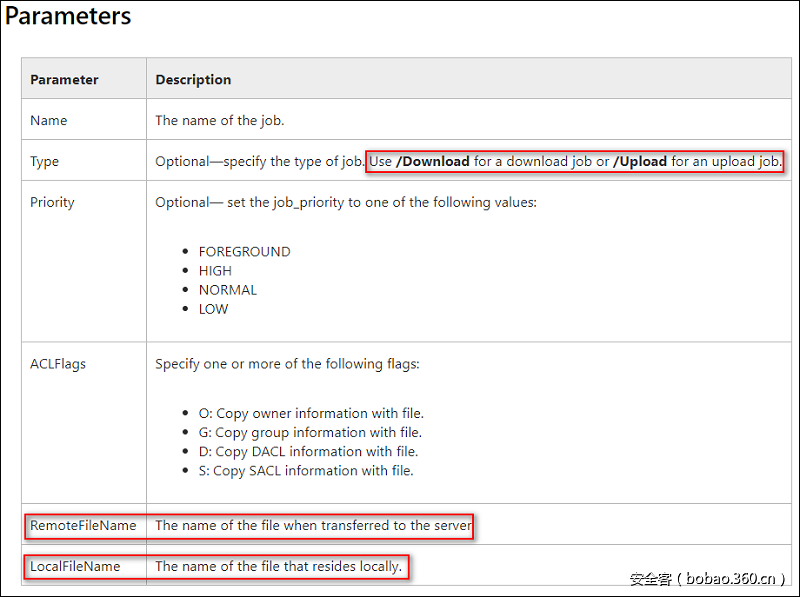Click the Type parameter cell
800x597 pixels.
45,161
